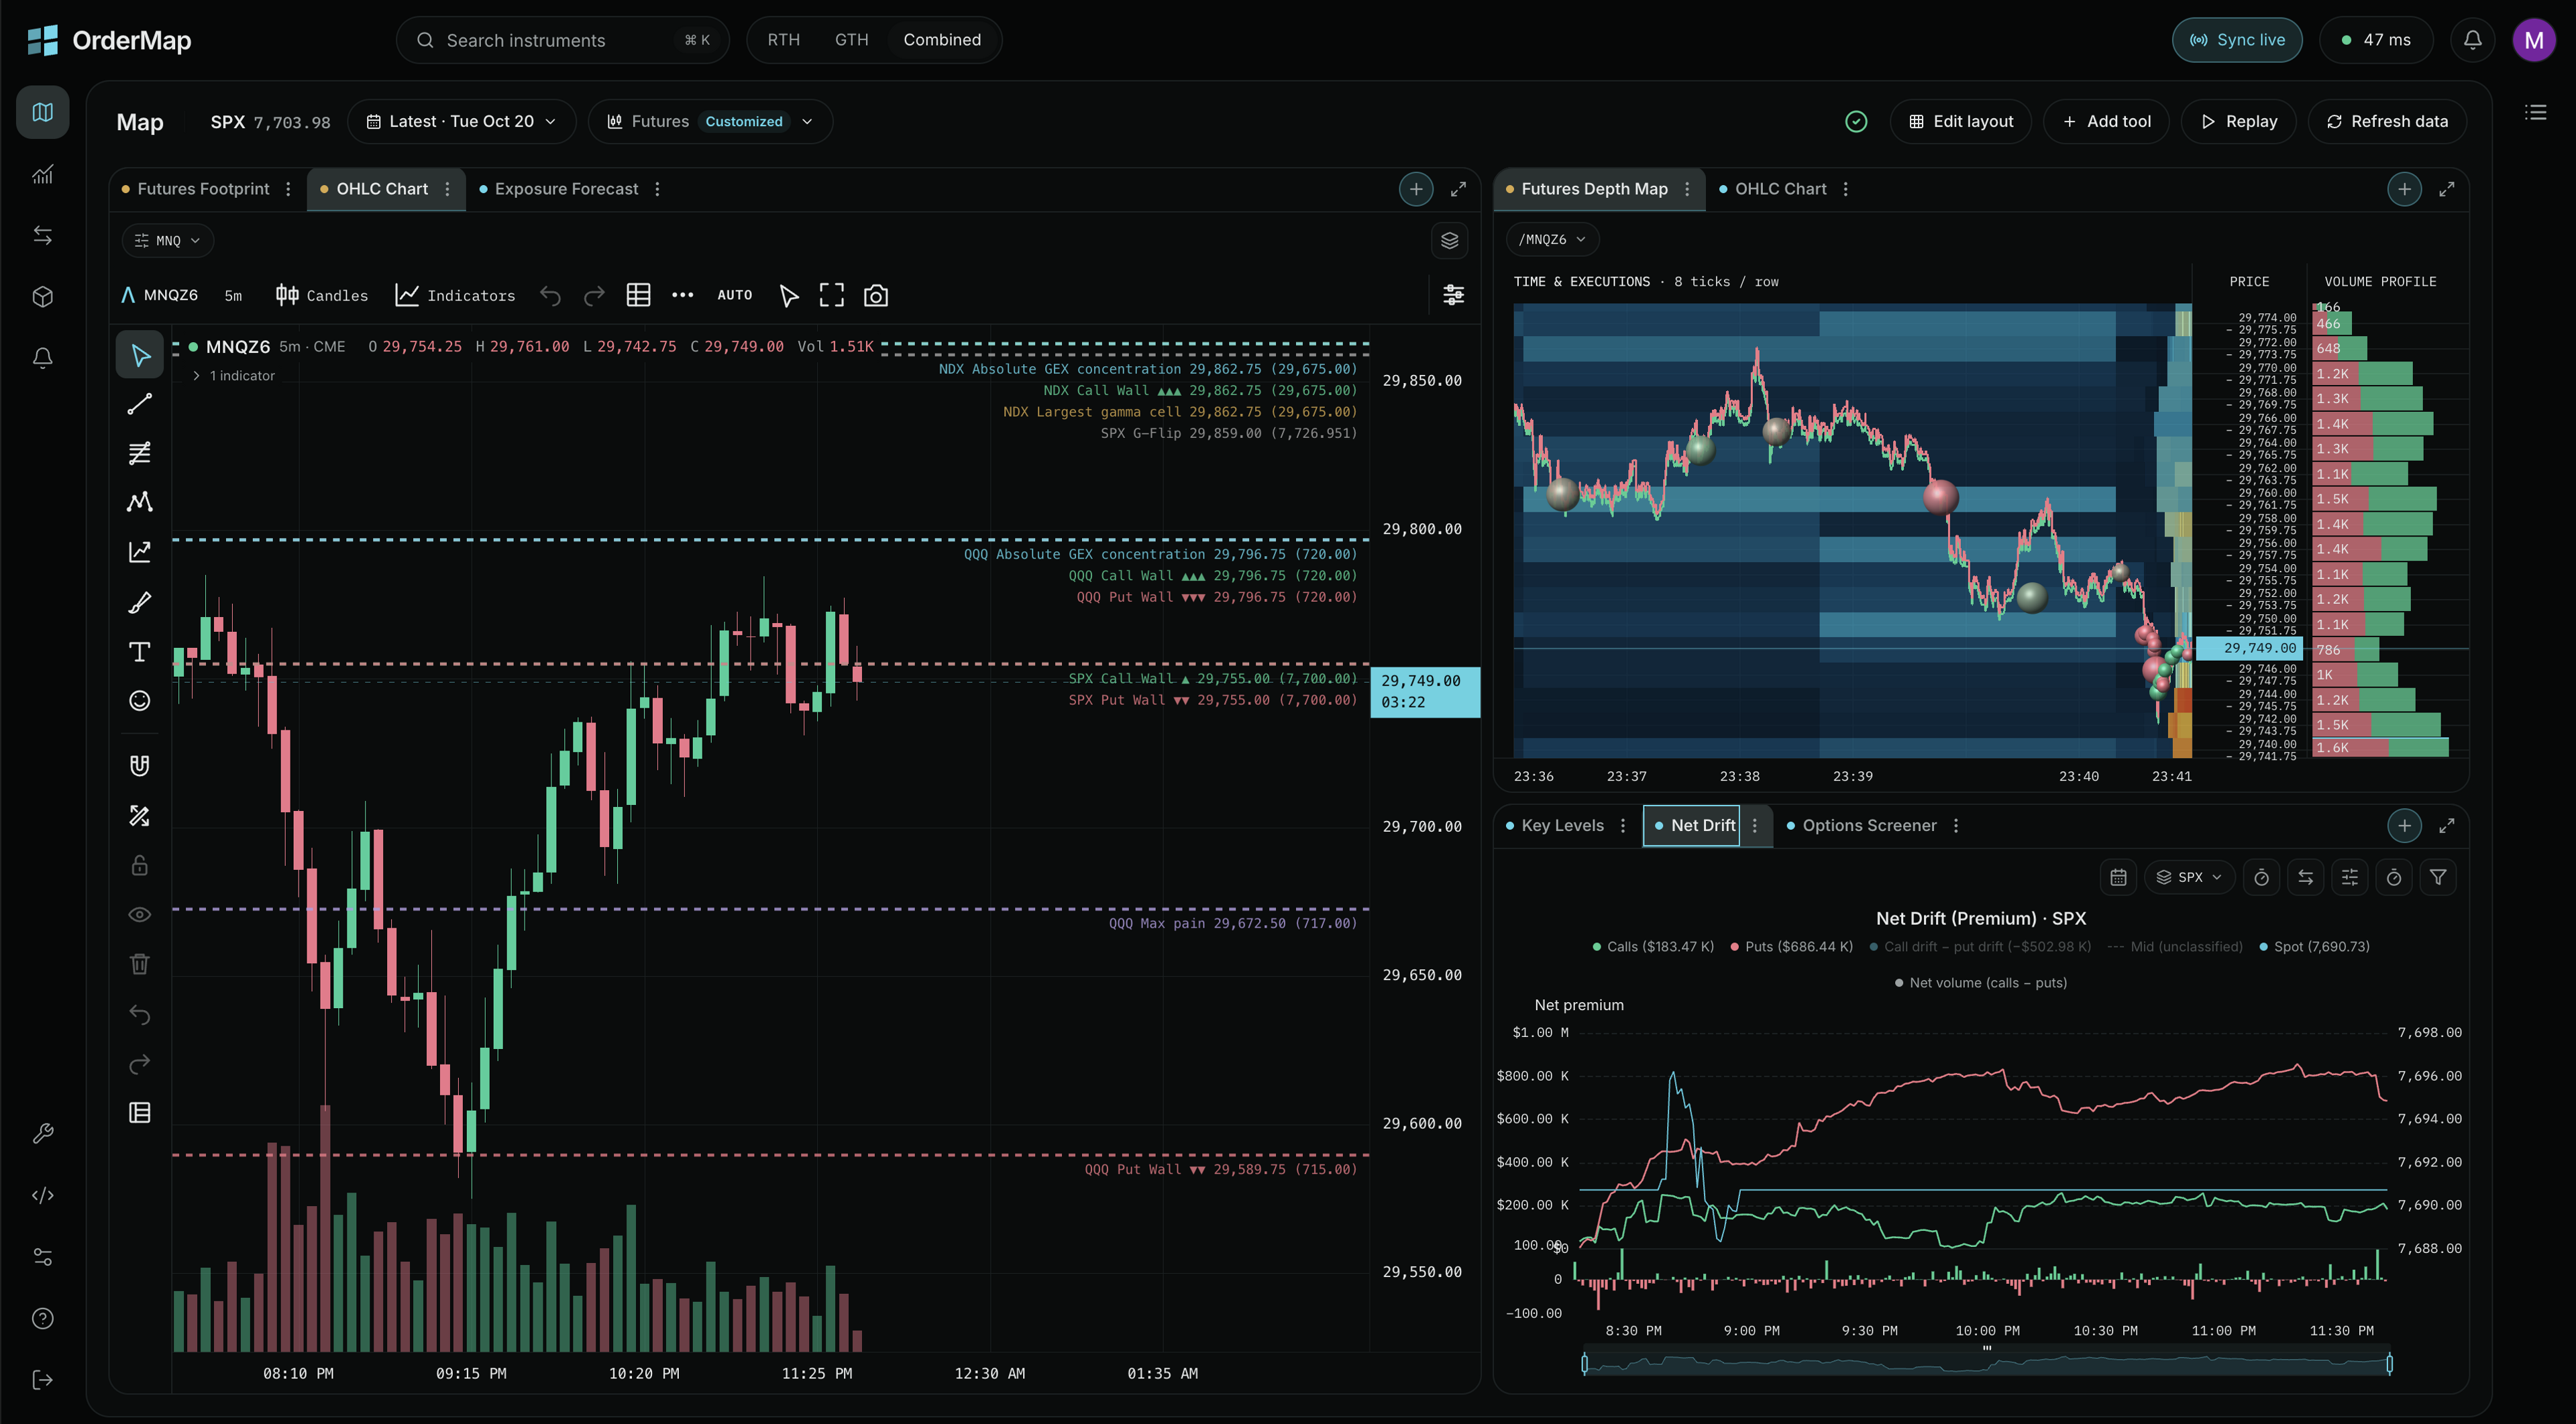This screenshot has width=2576, height=1424.
Task: Select the Fibonacci retracement tool
Action: [x=140, y=453]
